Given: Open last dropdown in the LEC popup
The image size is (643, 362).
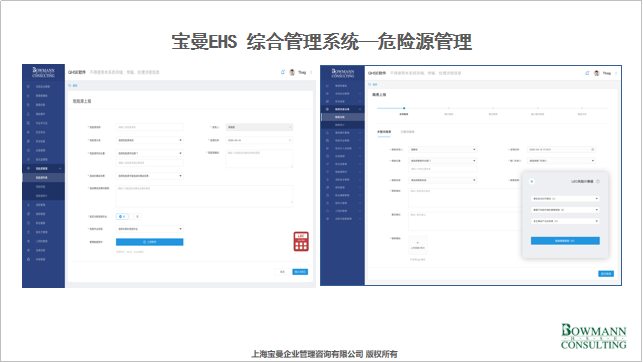Looking at the screenshot, I should coord(565,221).
